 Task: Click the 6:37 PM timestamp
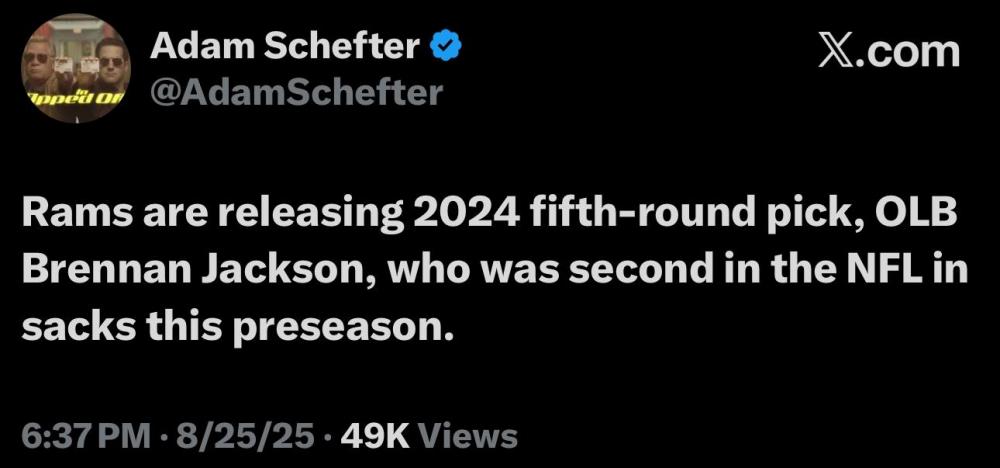(x=84, y=436)
